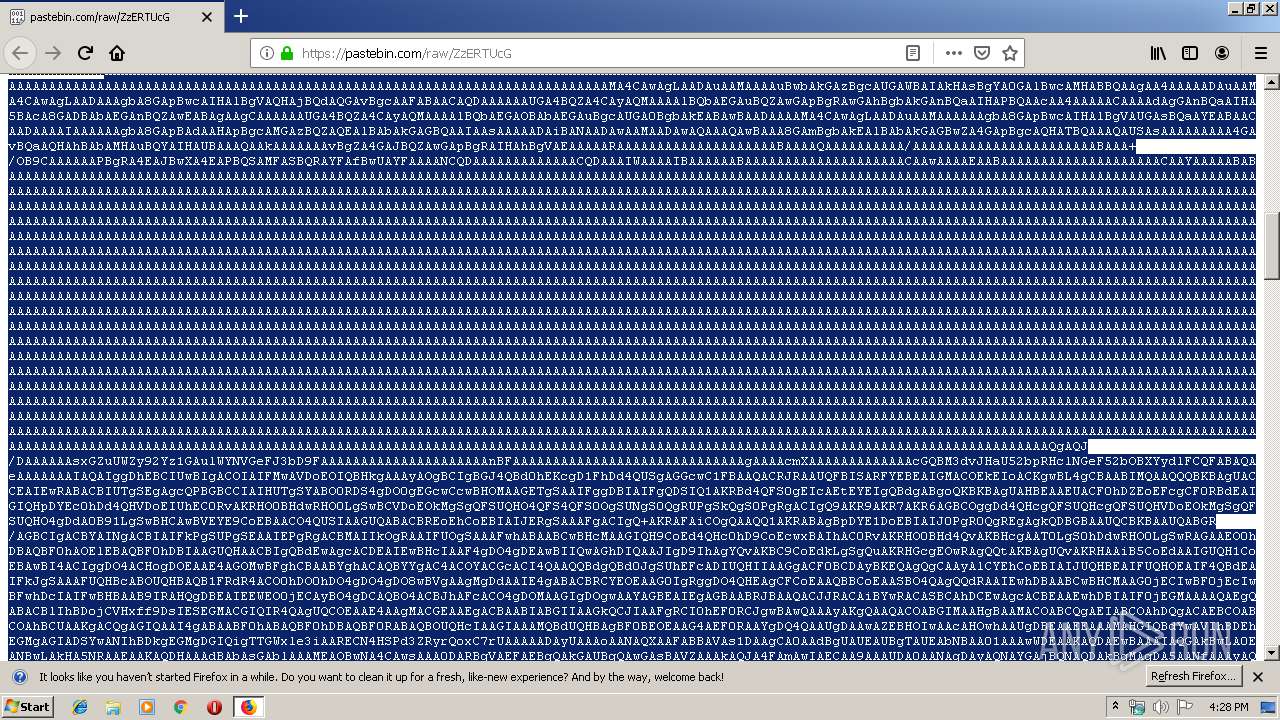Viewport: 1280px width, 720px height.
Task: Click the 4:28 PM system clock
Action: pyautogui.click(x=1228, y=707)
